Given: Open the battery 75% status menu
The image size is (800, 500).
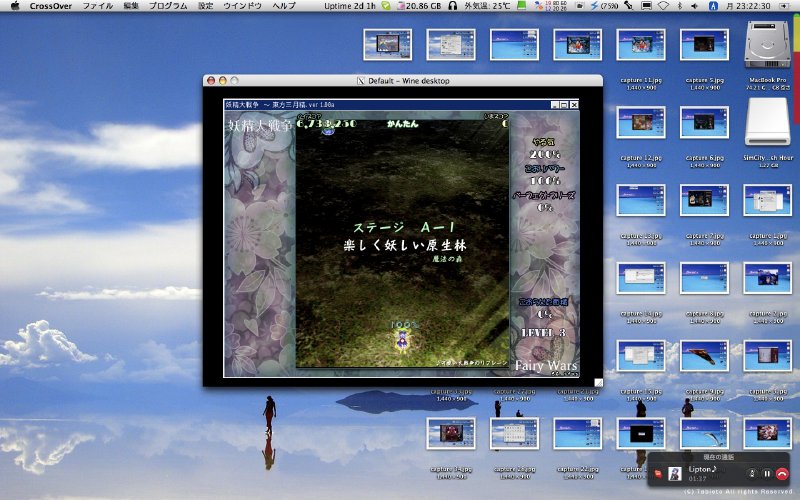Looking at the screenshot, I should click(x=605, y=6).
